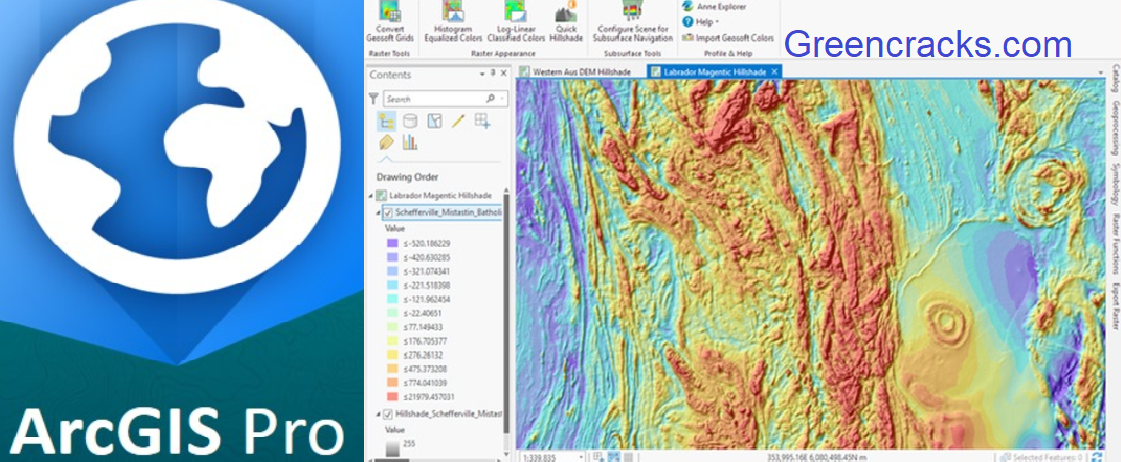Click the constraints icon in map status bar

[614, 457]
